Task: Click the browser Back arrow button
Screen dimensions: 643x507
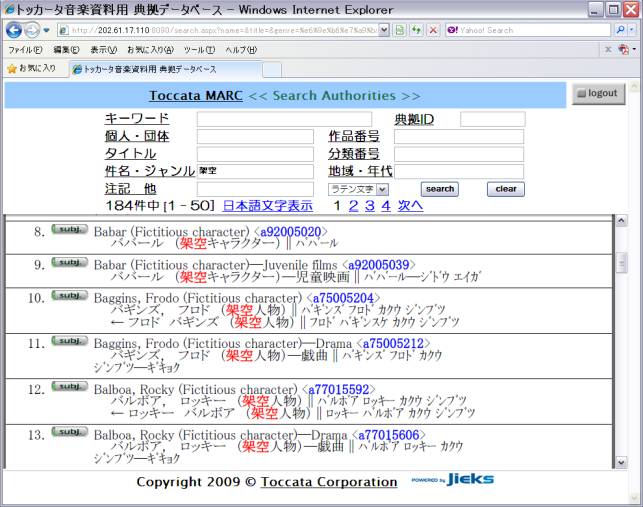Action: point(14,30)
